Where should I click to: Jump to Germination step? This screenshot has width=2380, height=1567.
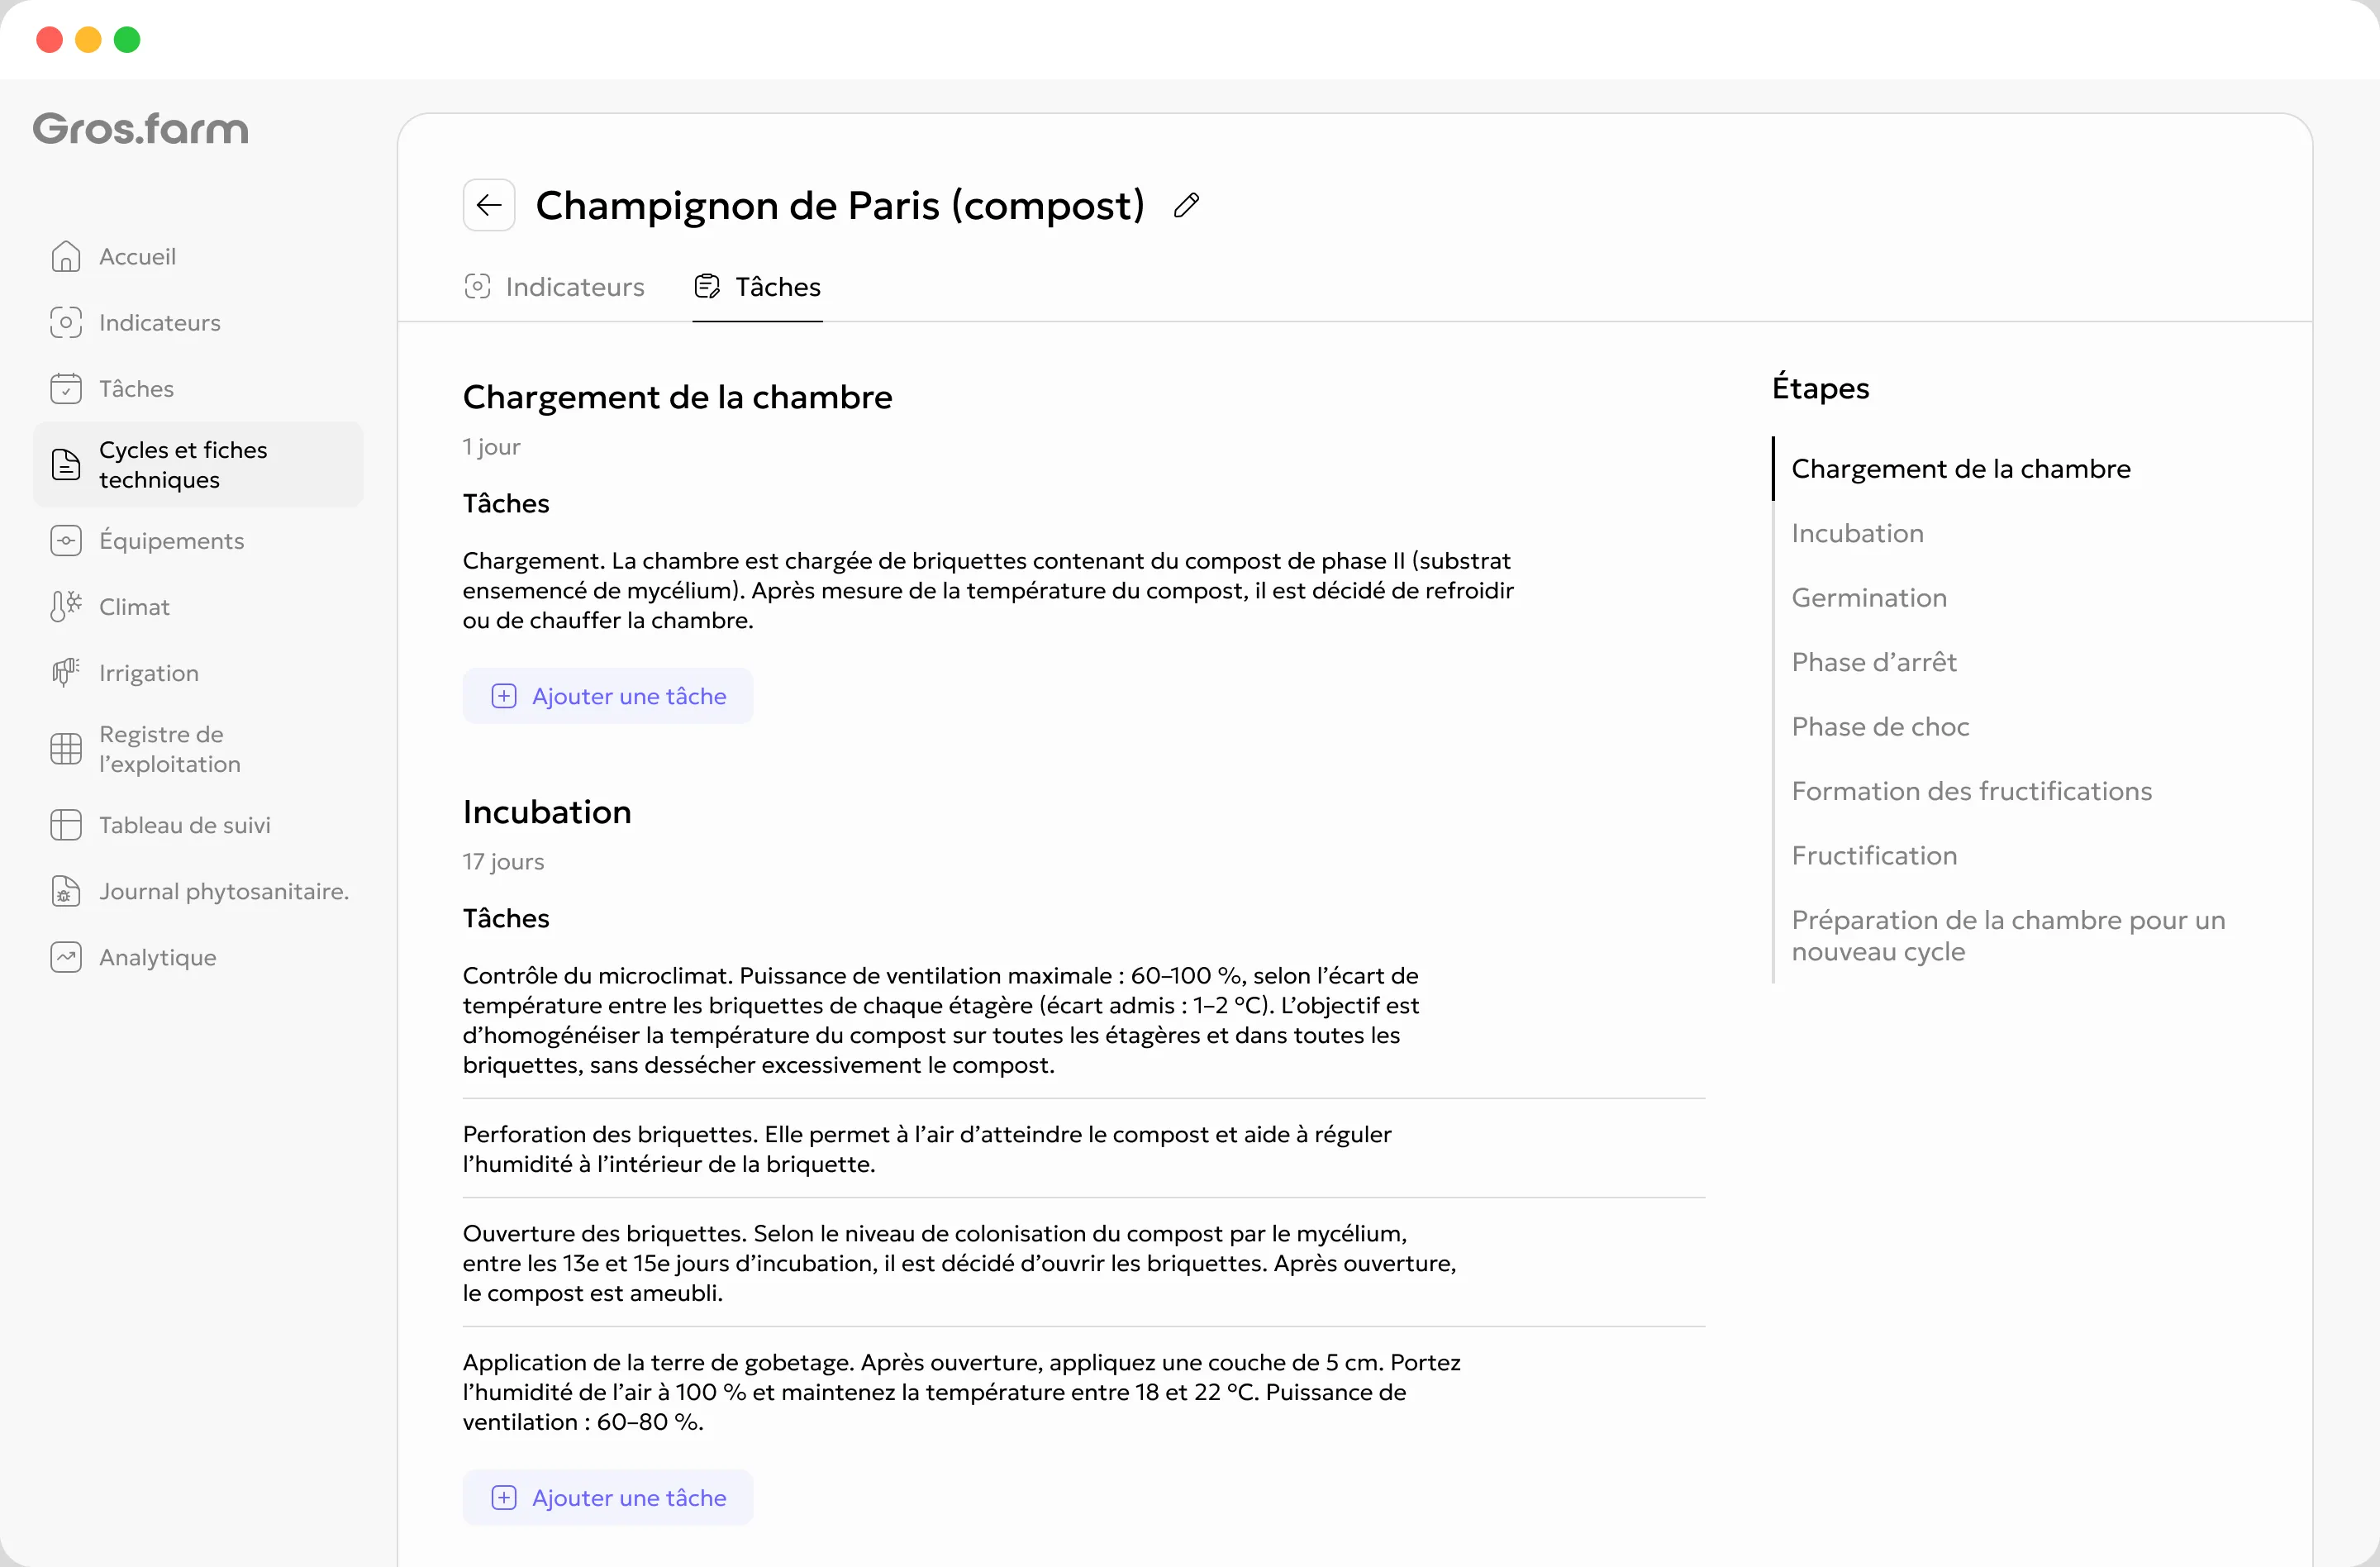tap(1868, 598)
